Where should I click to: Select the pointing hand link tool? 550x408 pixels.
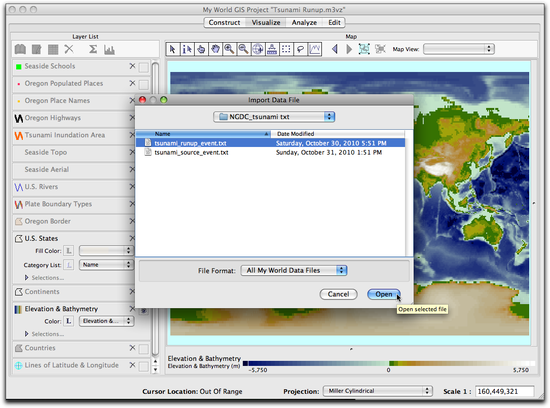(201, 49)
